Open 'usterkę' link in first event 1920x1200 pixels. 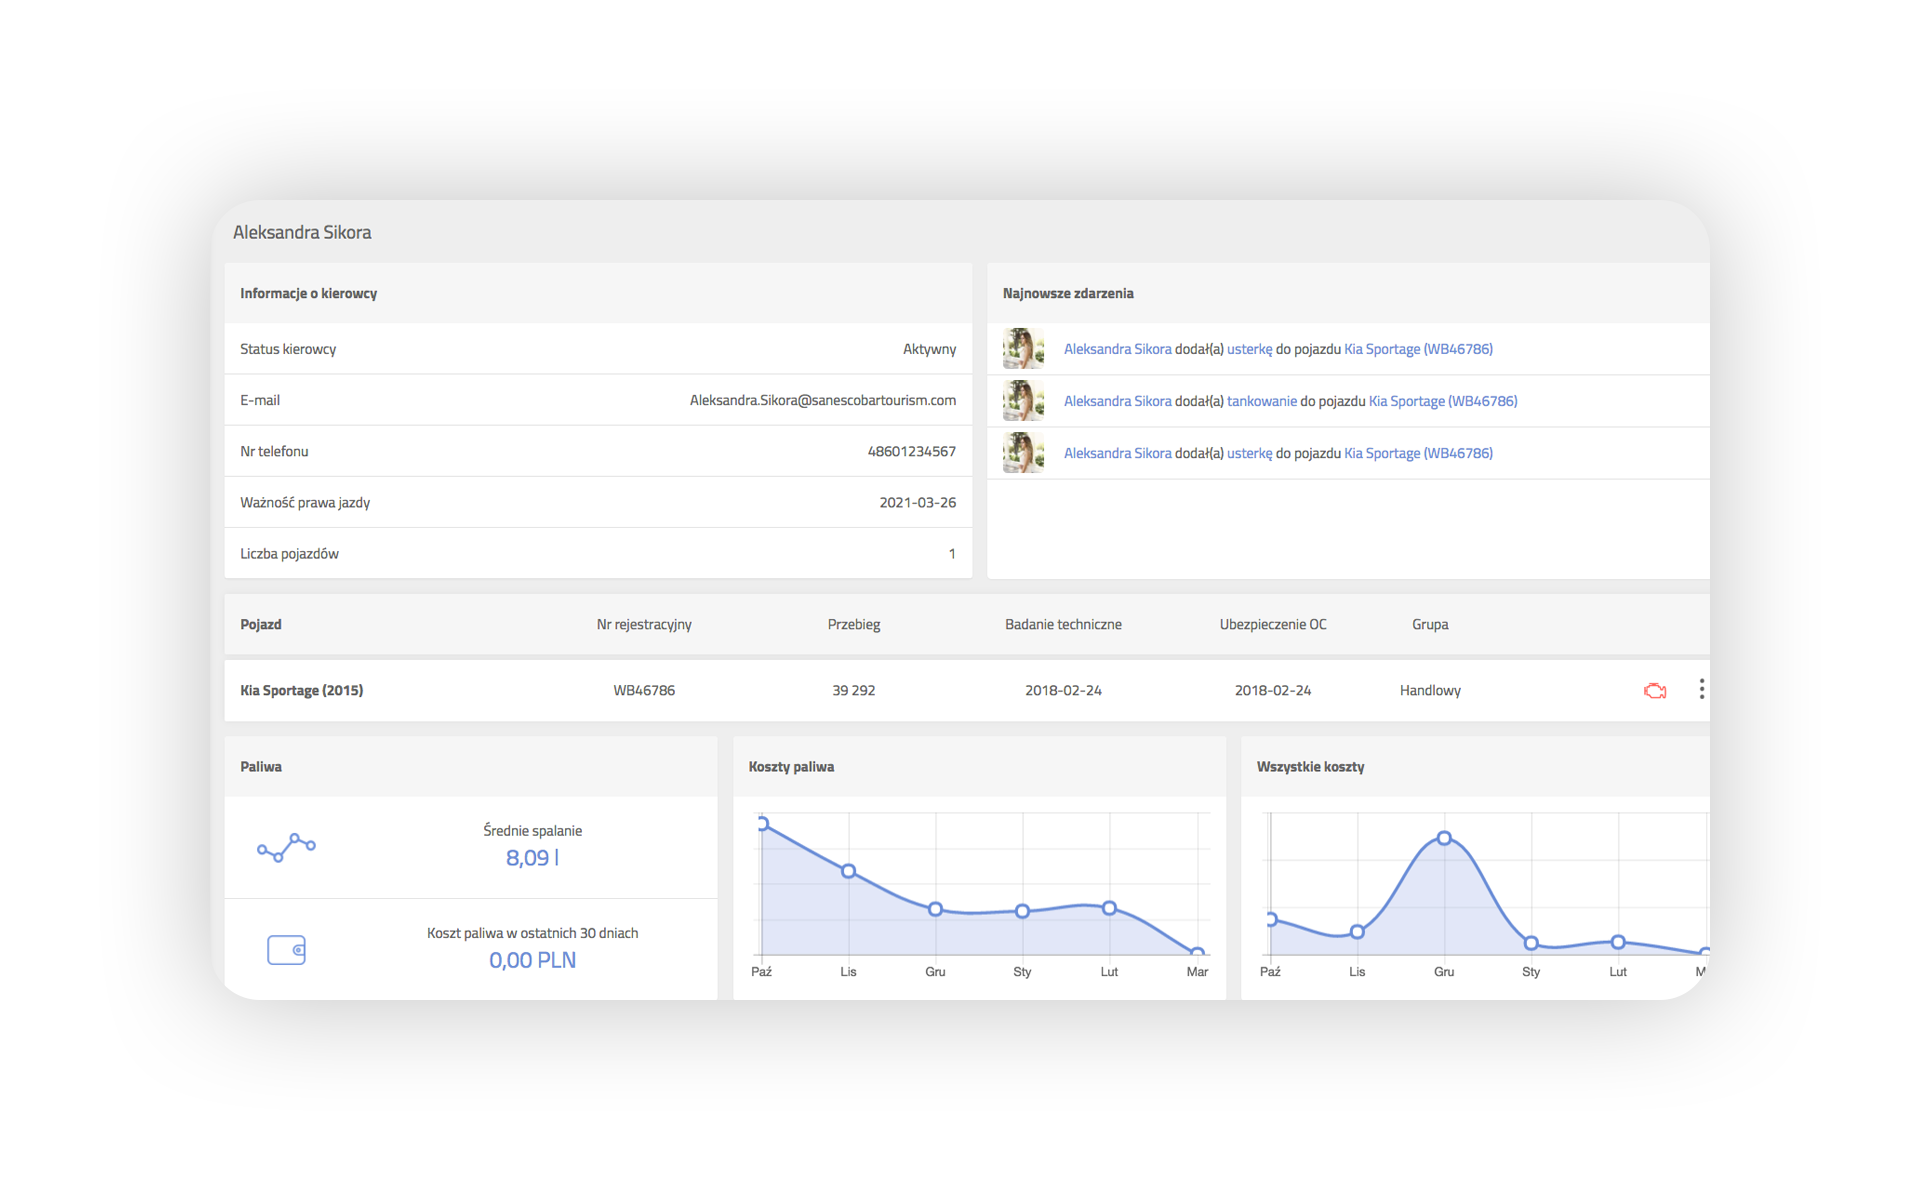[x=1249, y=349]
